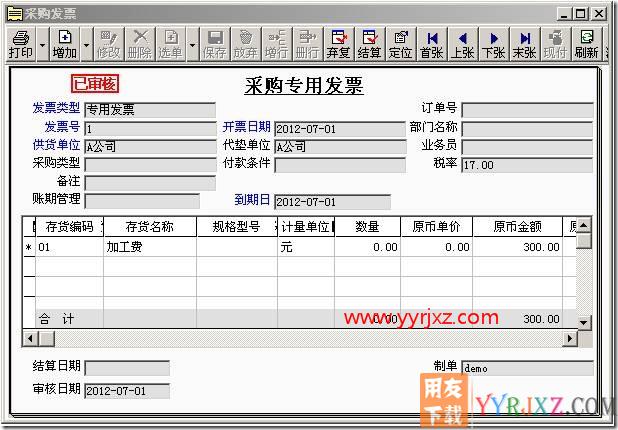Open the dropdown arrow next to 选单
This screenshot has height=430, width=618.
click(x=192, y=44)
